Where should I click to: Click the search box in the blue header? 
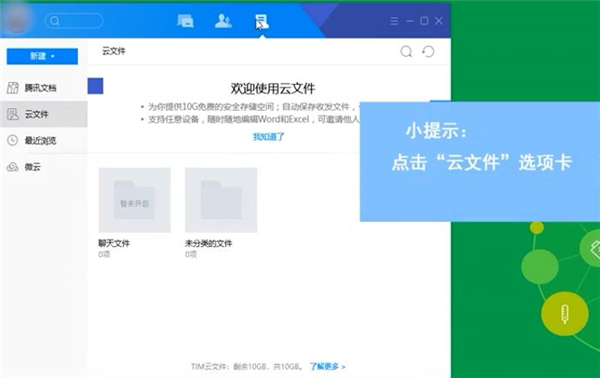74,21
